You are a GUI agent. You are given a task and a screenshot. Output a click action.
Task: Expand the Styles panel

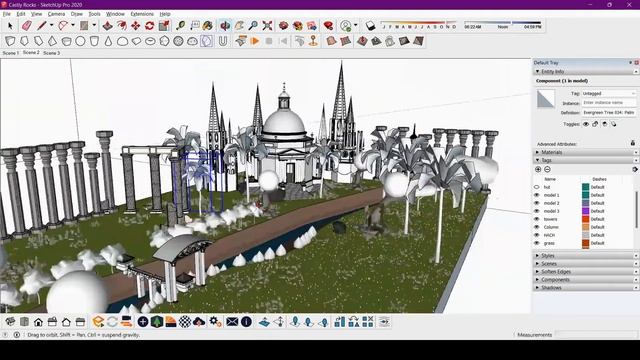point(584,256)
